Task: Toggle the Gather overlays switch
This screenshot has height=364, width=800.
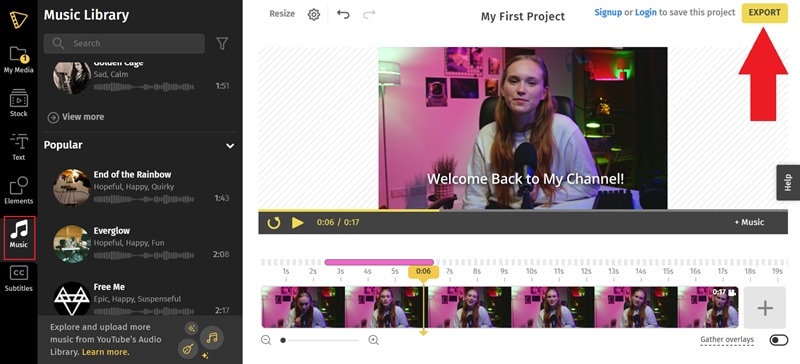Action: [x=779, y=340]
